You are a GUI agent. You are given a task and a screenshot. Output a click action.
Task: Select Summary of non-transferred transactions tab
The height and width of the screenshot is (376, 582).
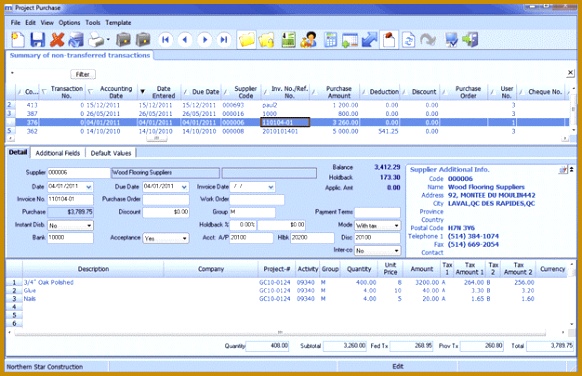pos(80,55)
